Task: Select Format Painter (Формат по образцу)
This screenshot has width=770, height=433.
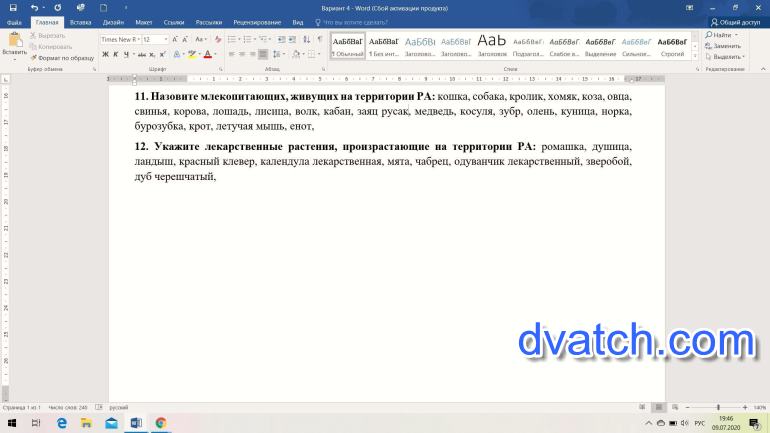Action: [62, 58]
